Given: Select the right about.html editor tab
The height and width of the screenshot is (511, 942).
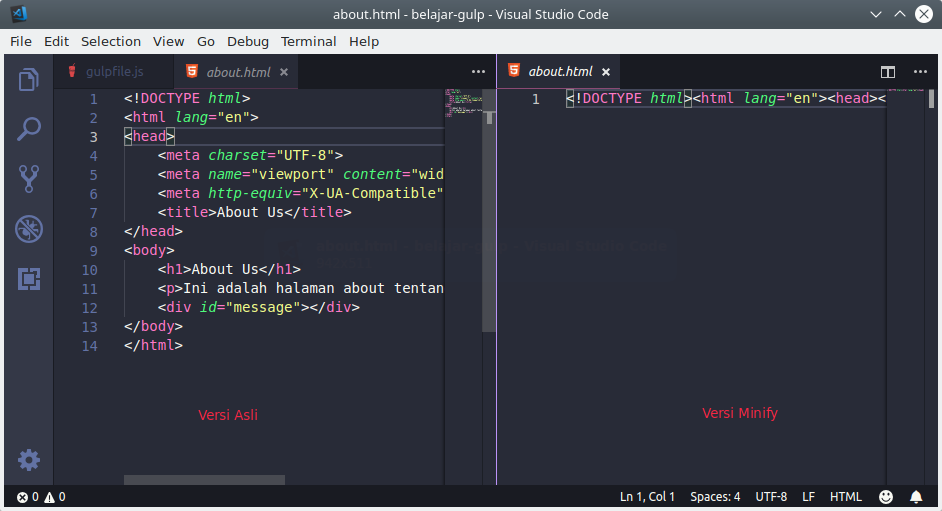Looking at the screenshot, I should pos(559,71).
